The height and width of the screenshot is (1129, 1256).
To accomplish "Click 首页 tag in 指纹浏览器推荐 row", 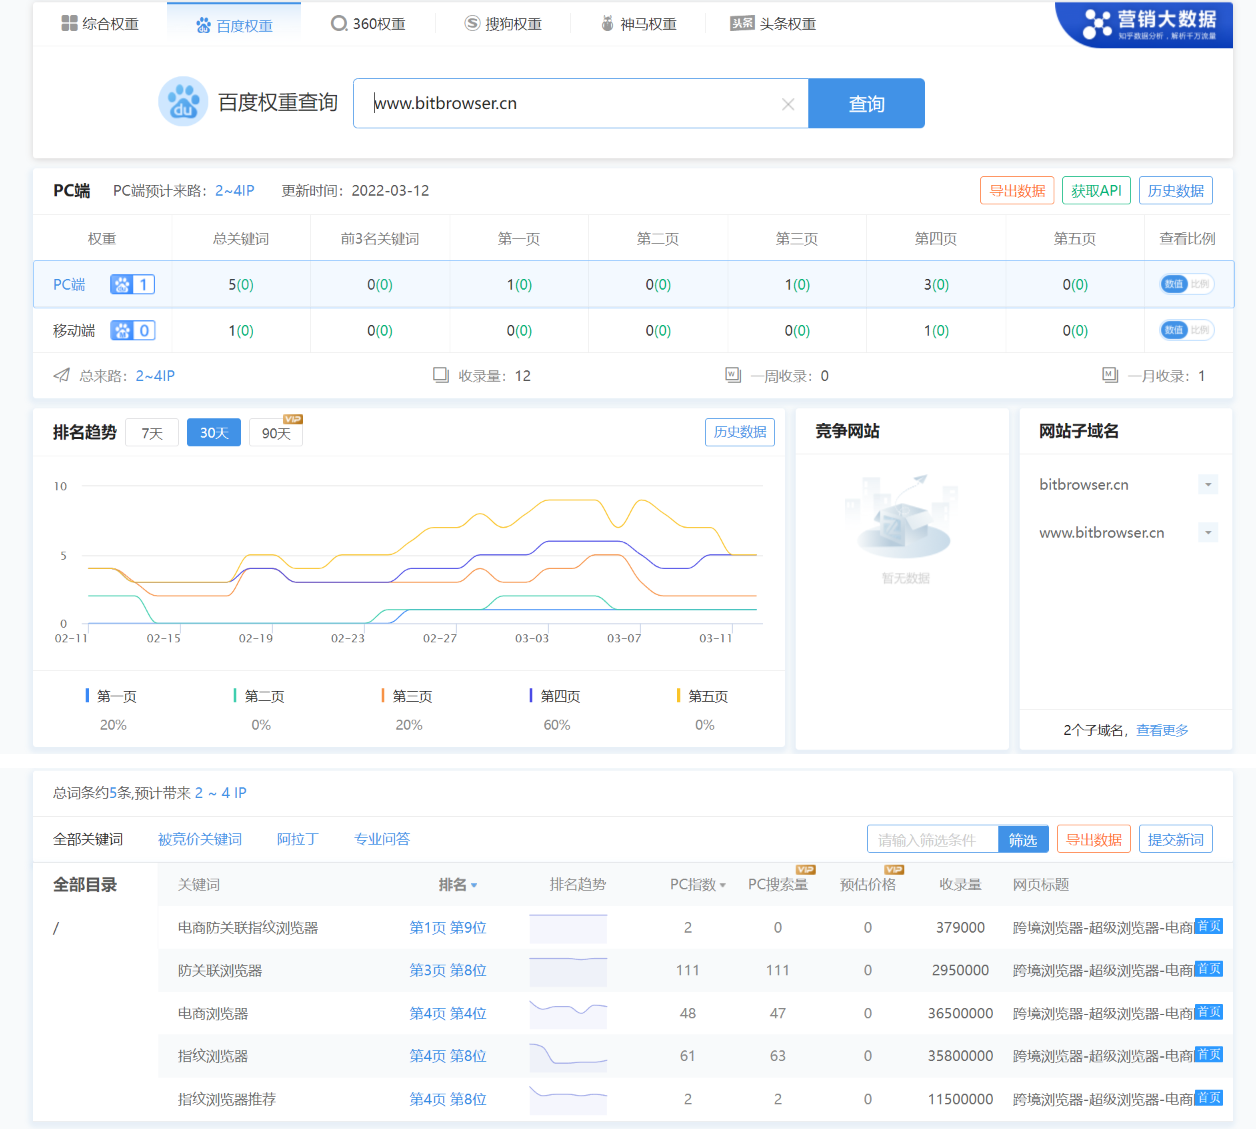I will (1209, 1097).
